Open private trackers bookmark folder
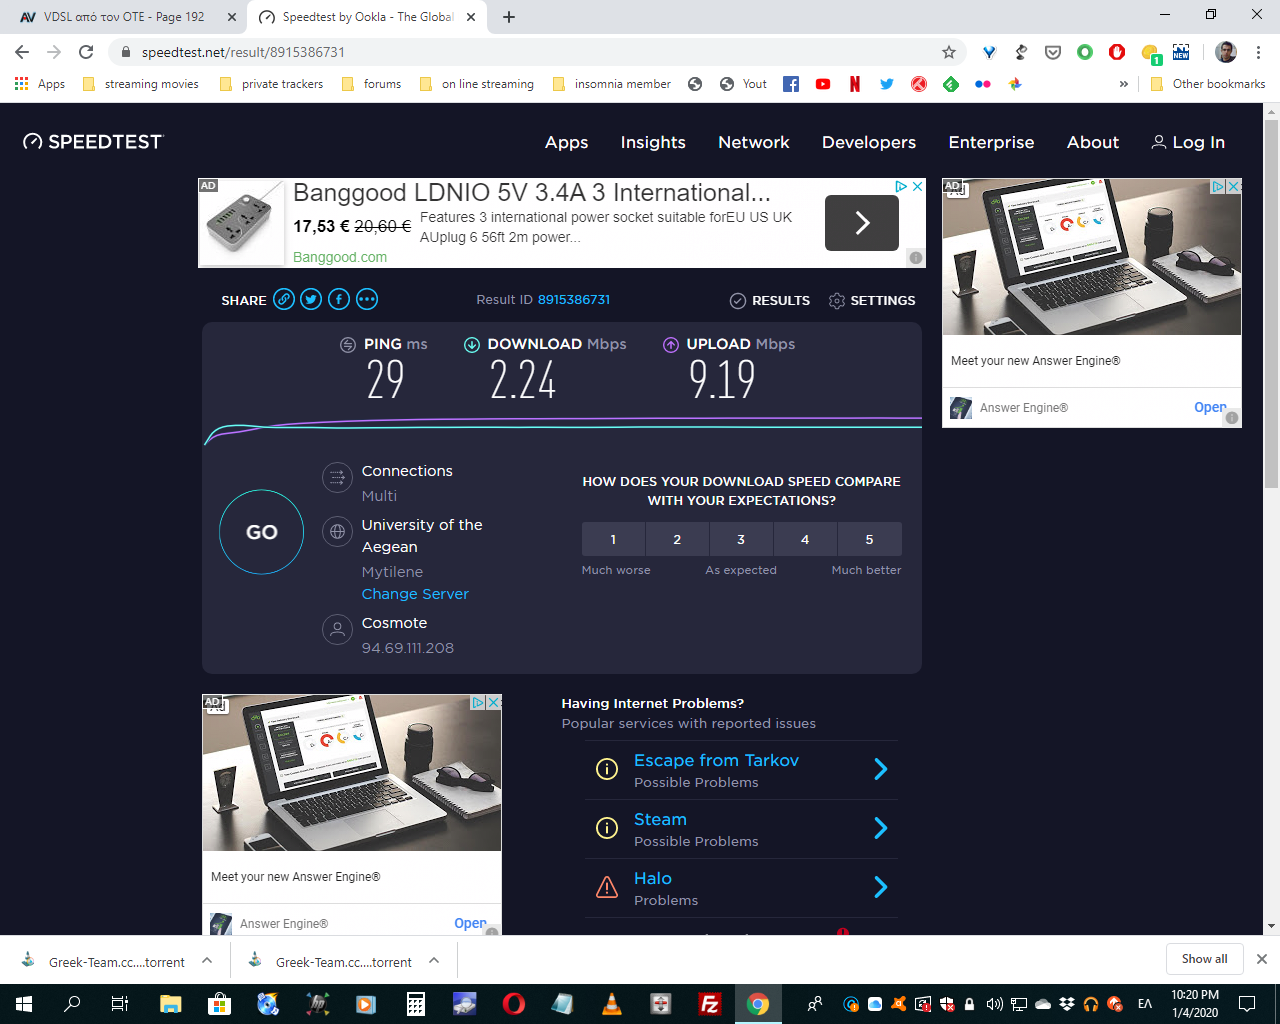This screenshot has width=1280, height=1024. [x=271, y=84]
